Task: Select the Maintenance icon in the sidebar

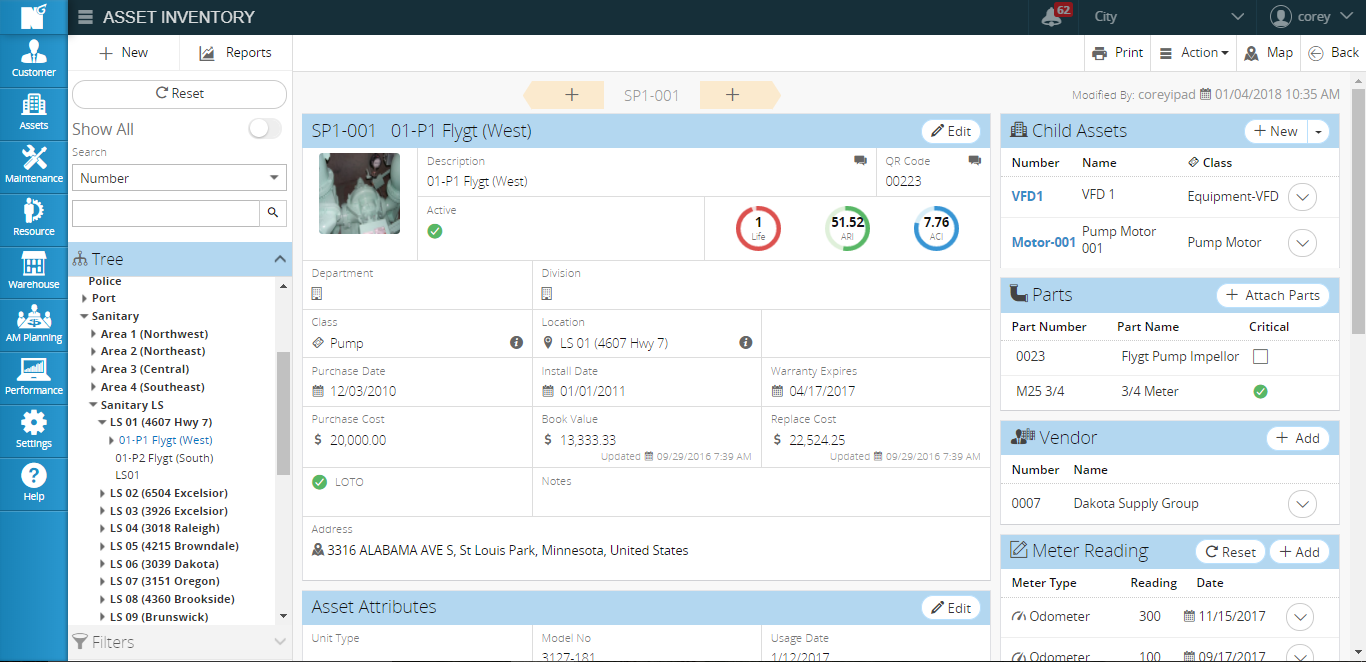Action: click(33, 166)
